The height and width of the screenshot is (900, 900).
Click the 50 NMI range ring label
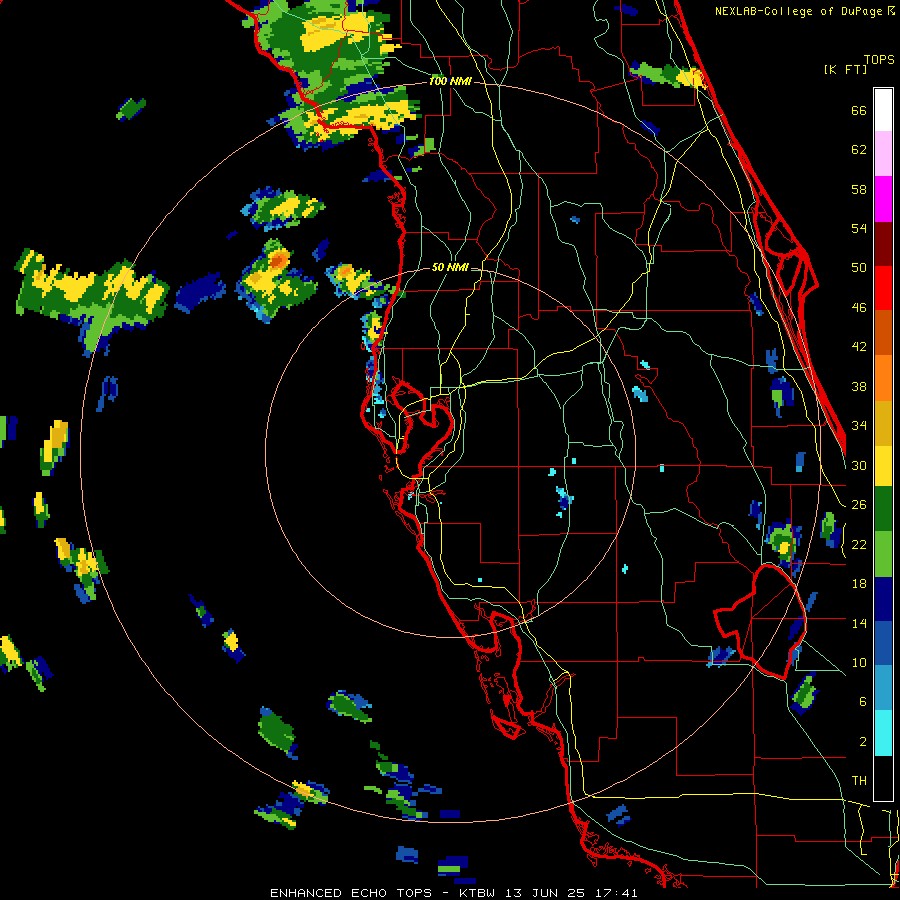click(x=450, y=267)
